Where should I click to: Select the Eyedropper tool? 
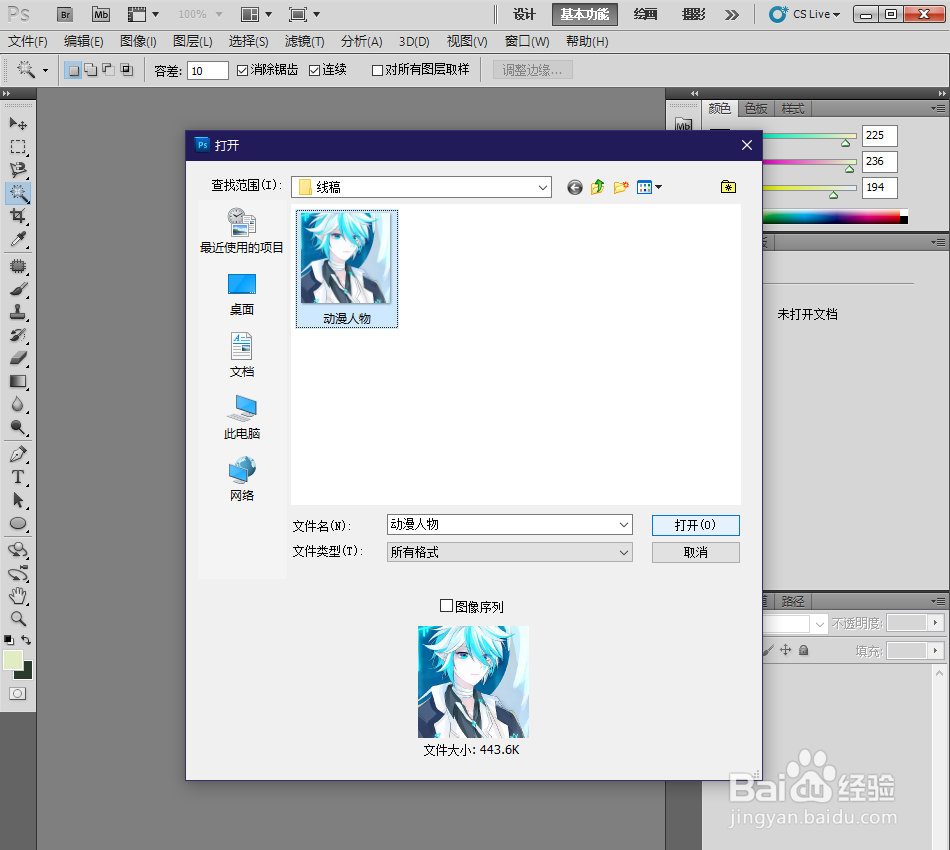[x=18, y=239]
